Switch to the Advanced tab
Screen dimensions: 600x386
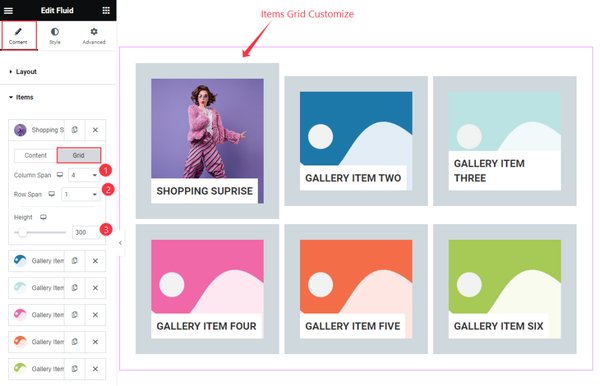pos(94,36)
